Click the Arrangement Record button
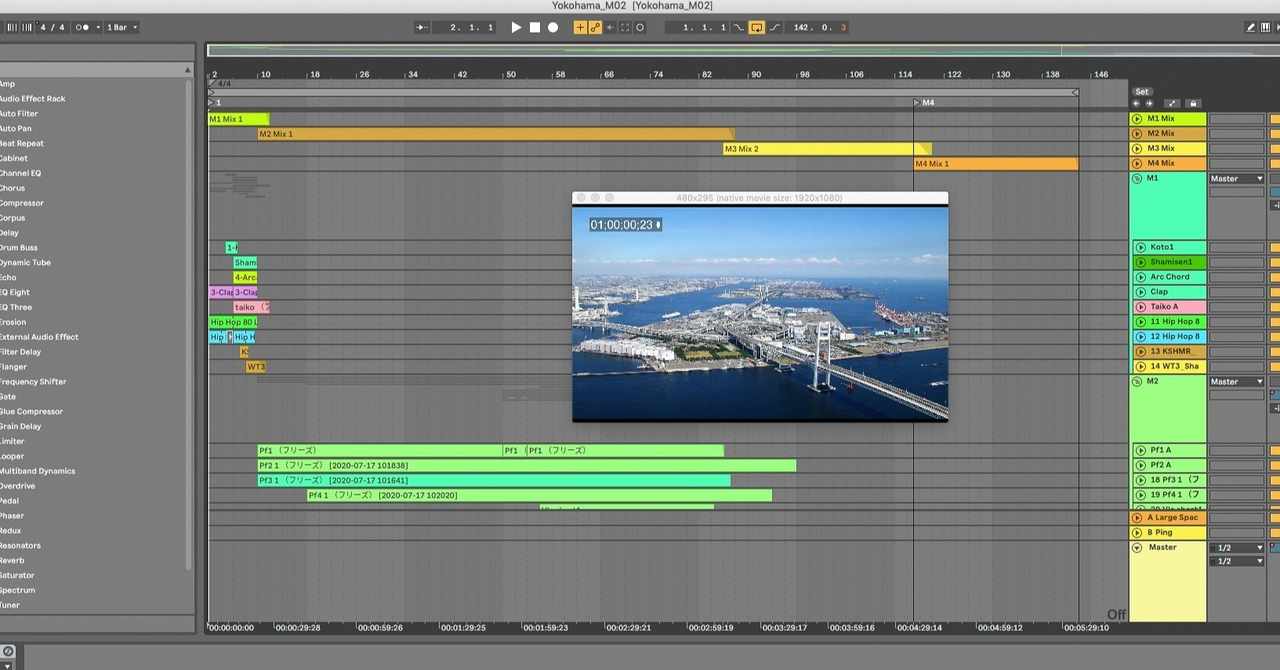 point(552,27)
